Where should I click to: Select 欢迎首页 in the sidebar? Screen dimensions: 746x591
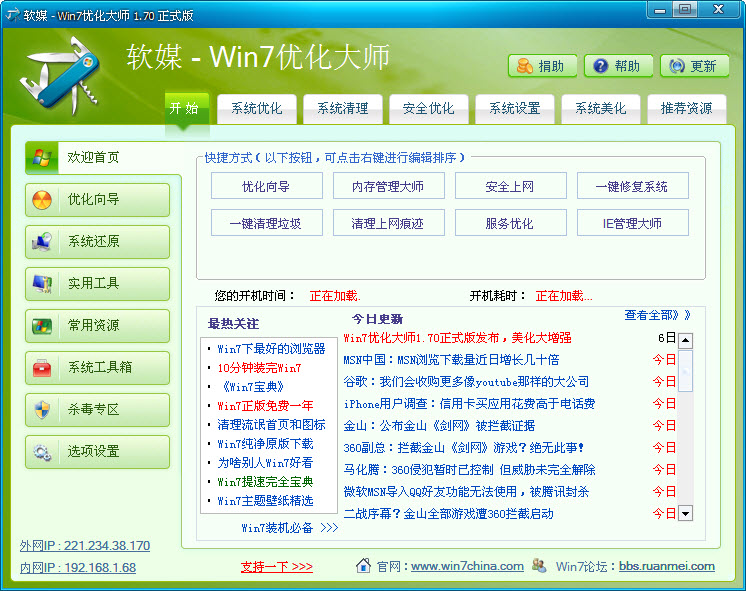tap(103, 158)
